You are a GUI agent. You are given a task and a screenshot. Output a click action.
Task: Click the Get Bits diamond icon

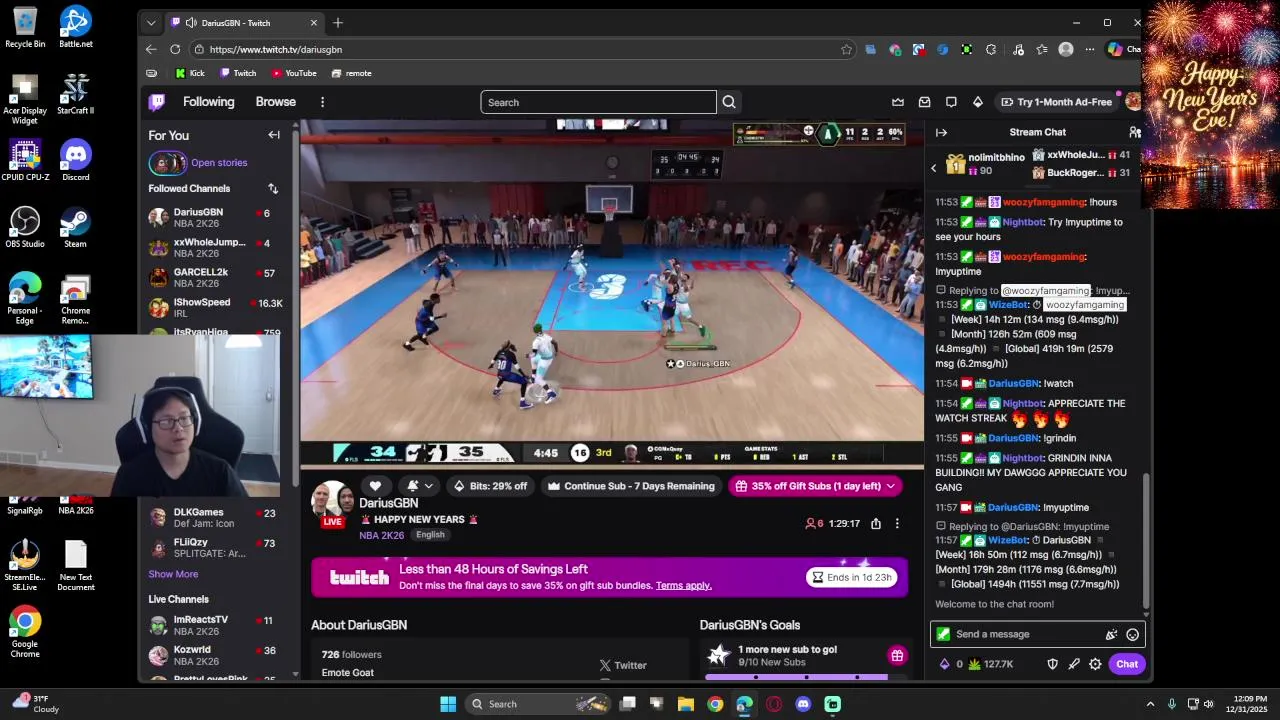(x=978, y=102)
